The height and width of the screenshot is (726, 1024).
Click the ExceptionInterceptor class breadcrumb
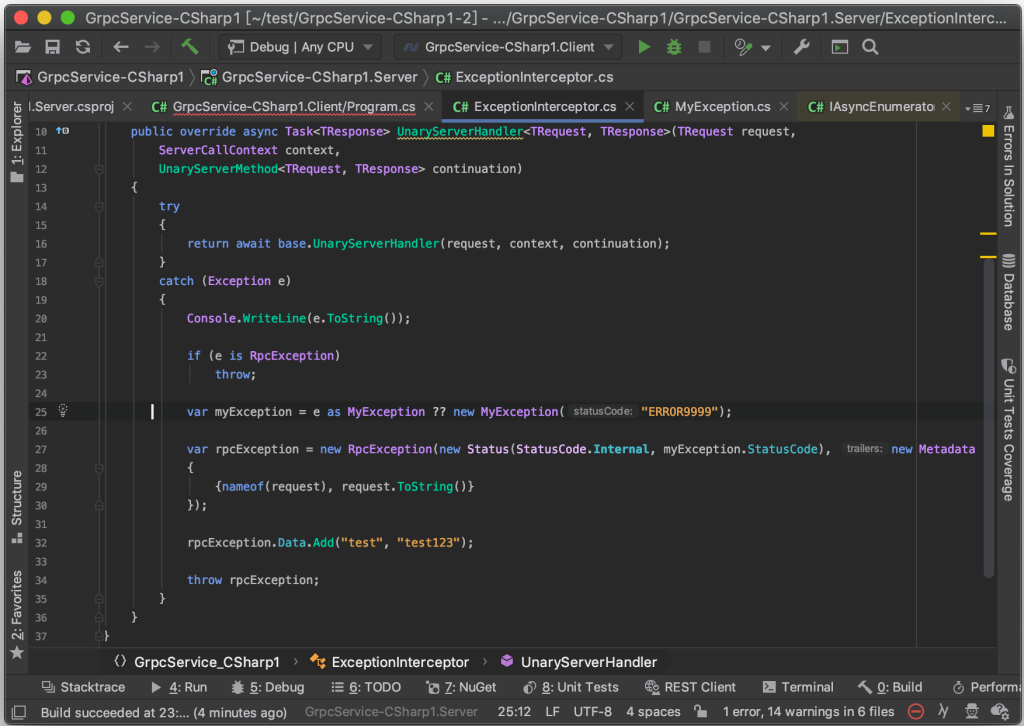pyautogui.click(x=389, y=662)
